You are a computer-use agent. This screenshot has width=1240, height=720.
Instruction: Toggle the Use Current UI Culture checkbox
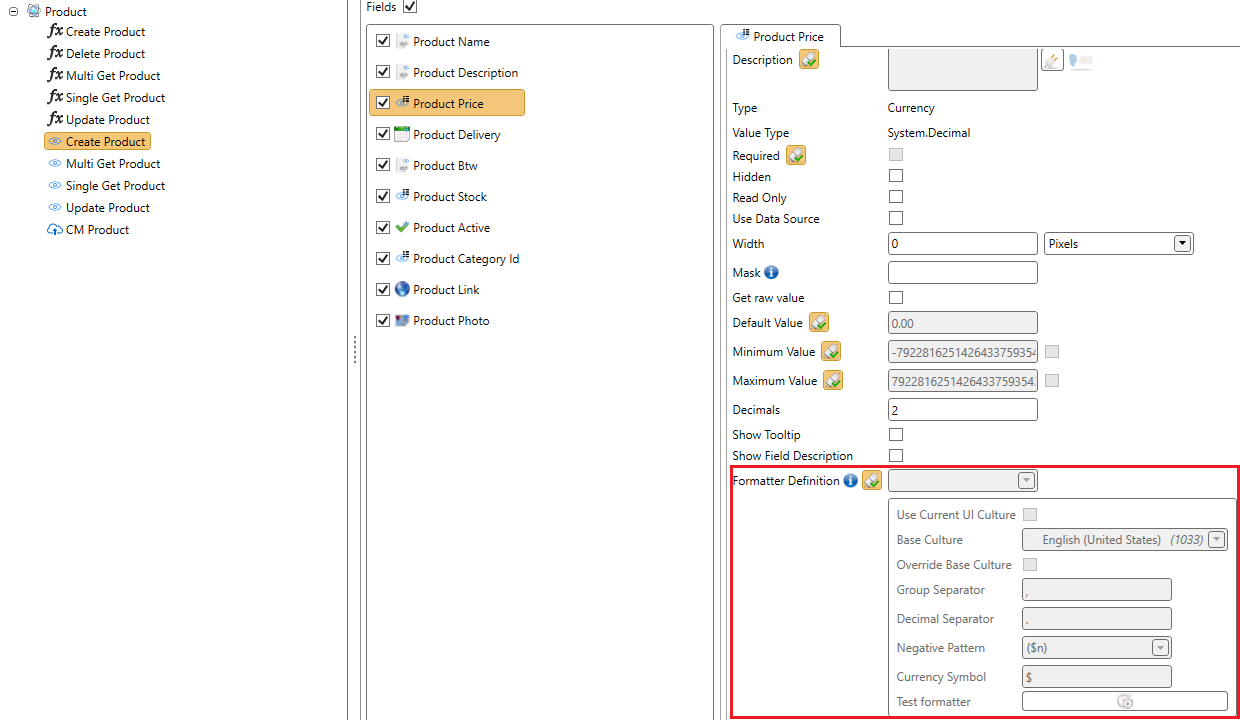1030,514
